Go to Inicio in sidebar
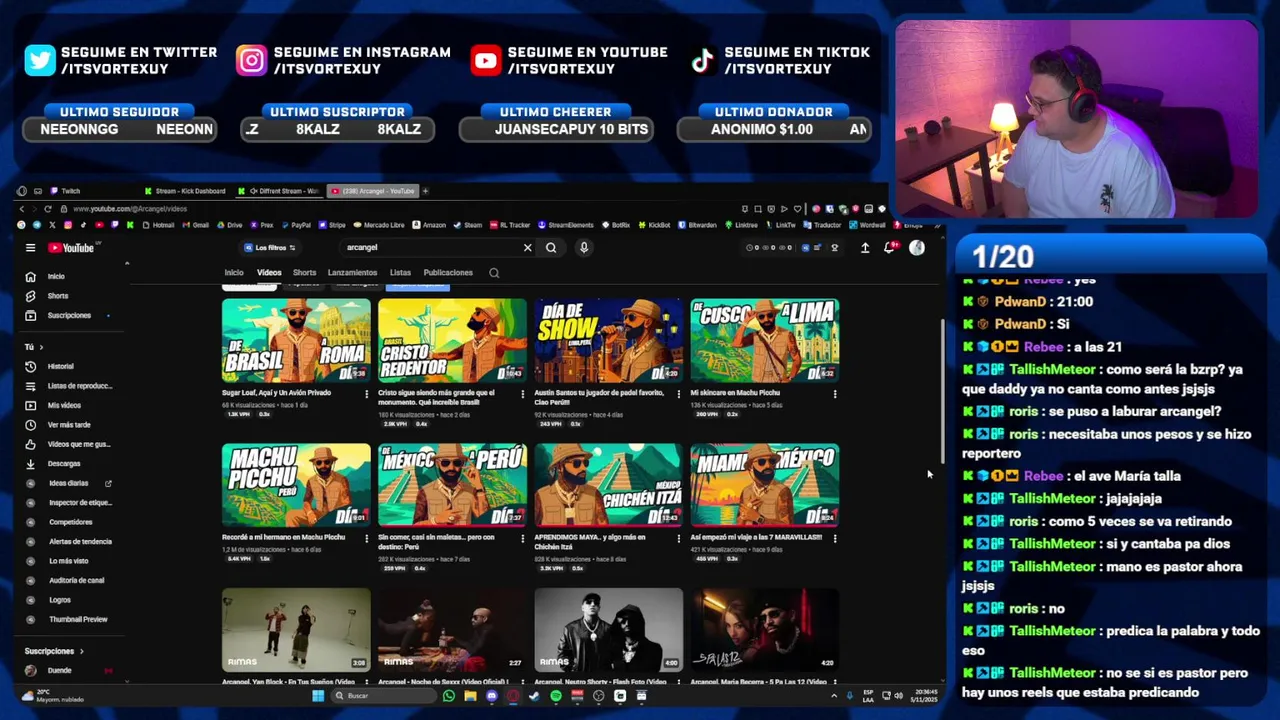This screenshot has width=1280, height=720. coord(70,277)
